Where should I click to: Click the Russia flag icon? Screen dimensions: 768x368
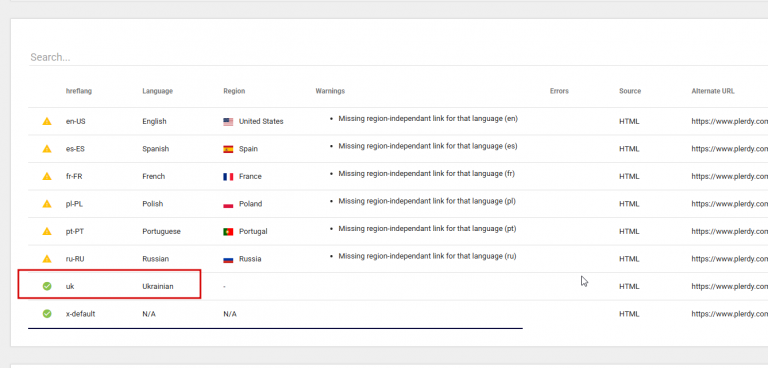point(228,259)
